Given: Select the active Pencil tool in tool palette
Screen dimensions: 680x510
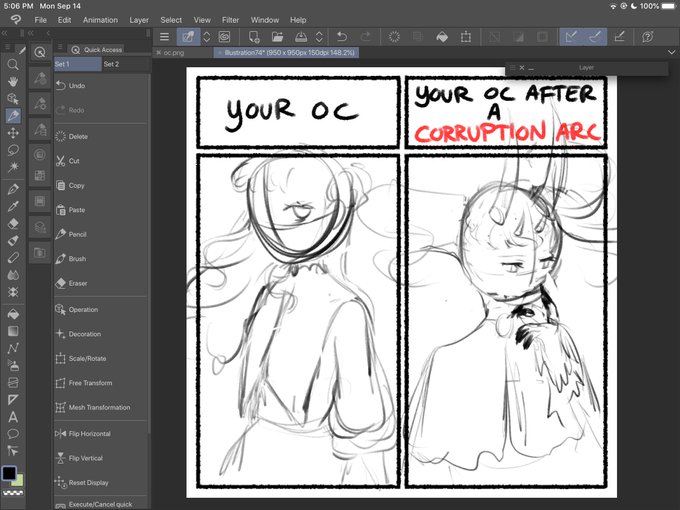Looking at the screenshot, I should [x=13, y=116].
